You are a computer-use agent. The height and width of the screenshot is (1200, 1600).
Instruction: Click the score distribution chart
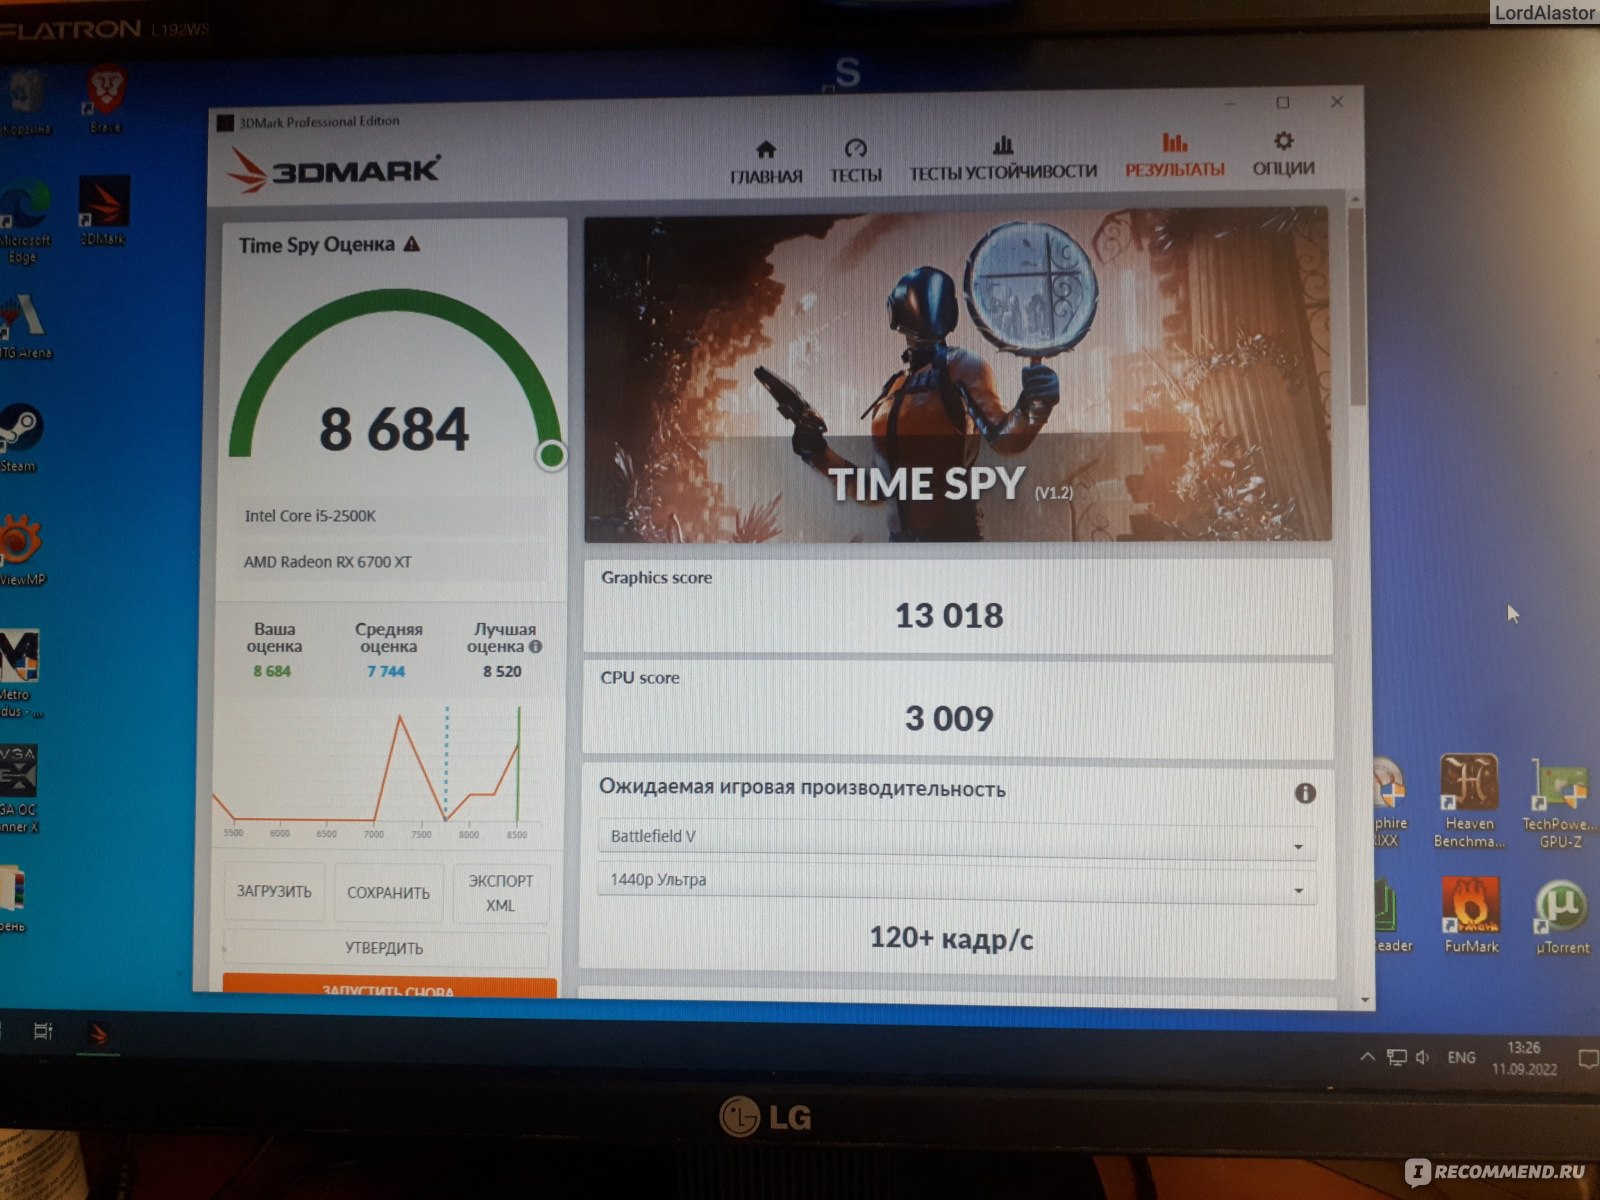[375, 770]
